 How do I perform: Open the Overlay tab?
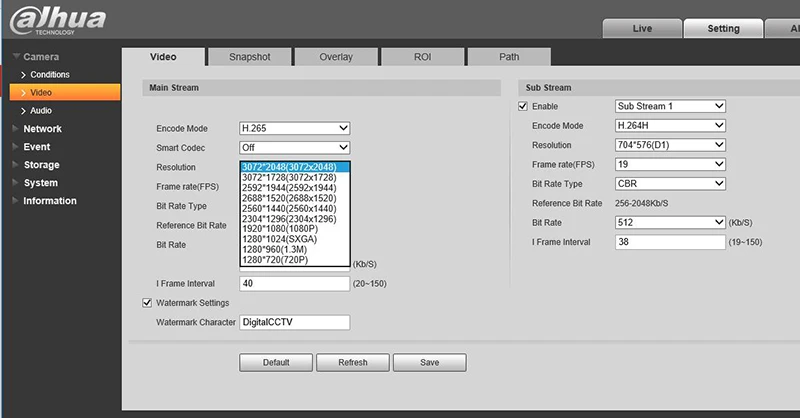pos(336,57)
